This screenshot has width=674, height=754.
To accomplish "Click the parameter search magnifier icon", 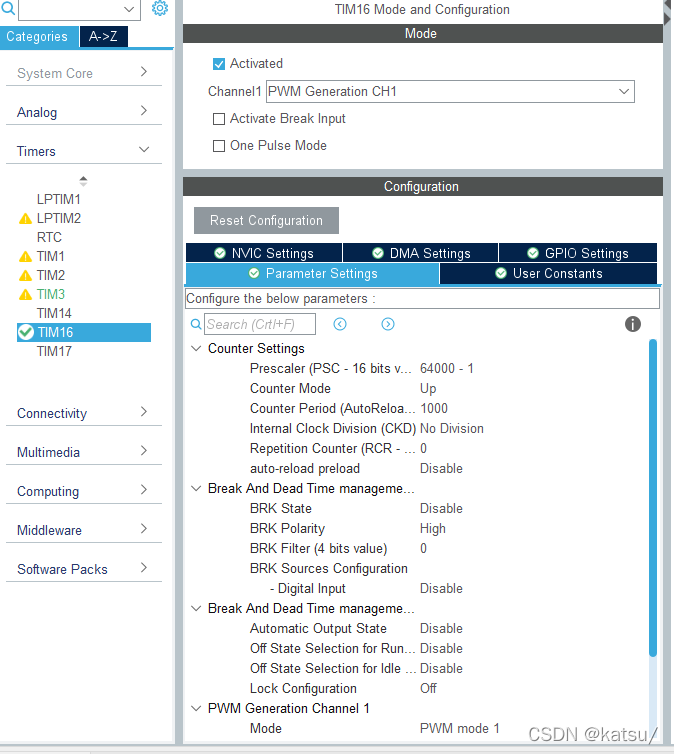I will (x=196, y=324).
